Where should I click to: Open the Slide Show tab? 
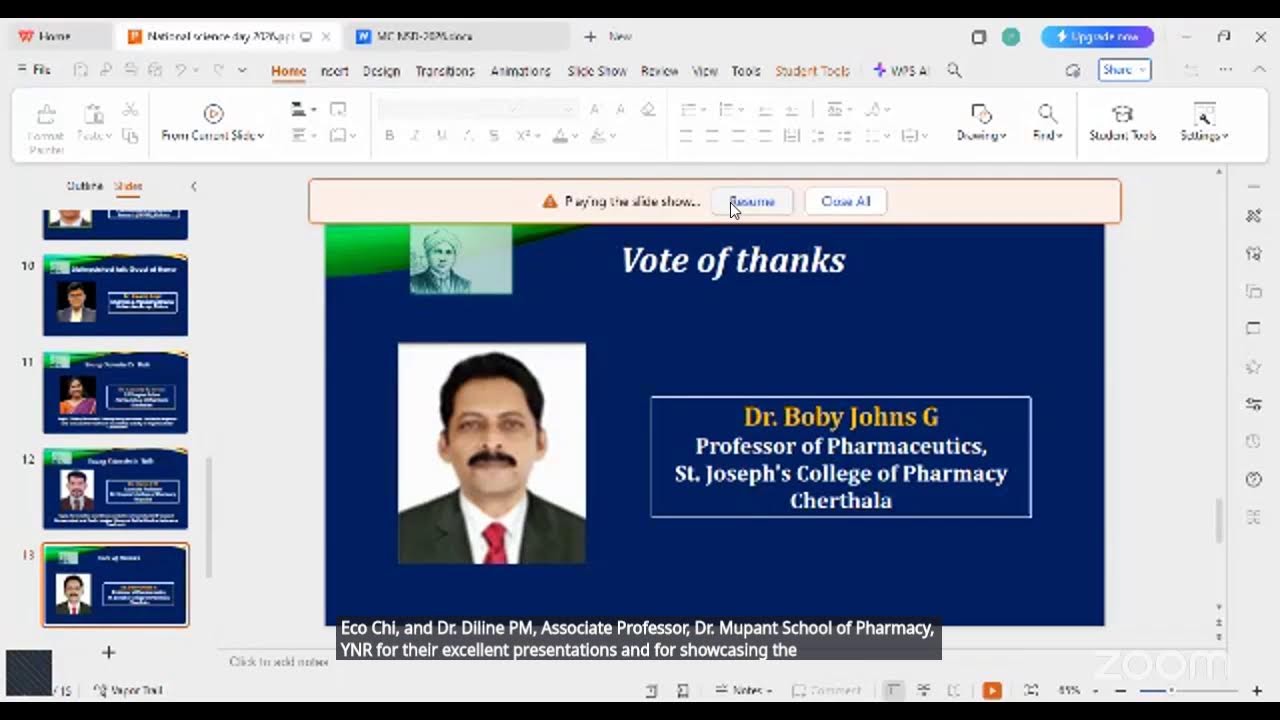597,71
